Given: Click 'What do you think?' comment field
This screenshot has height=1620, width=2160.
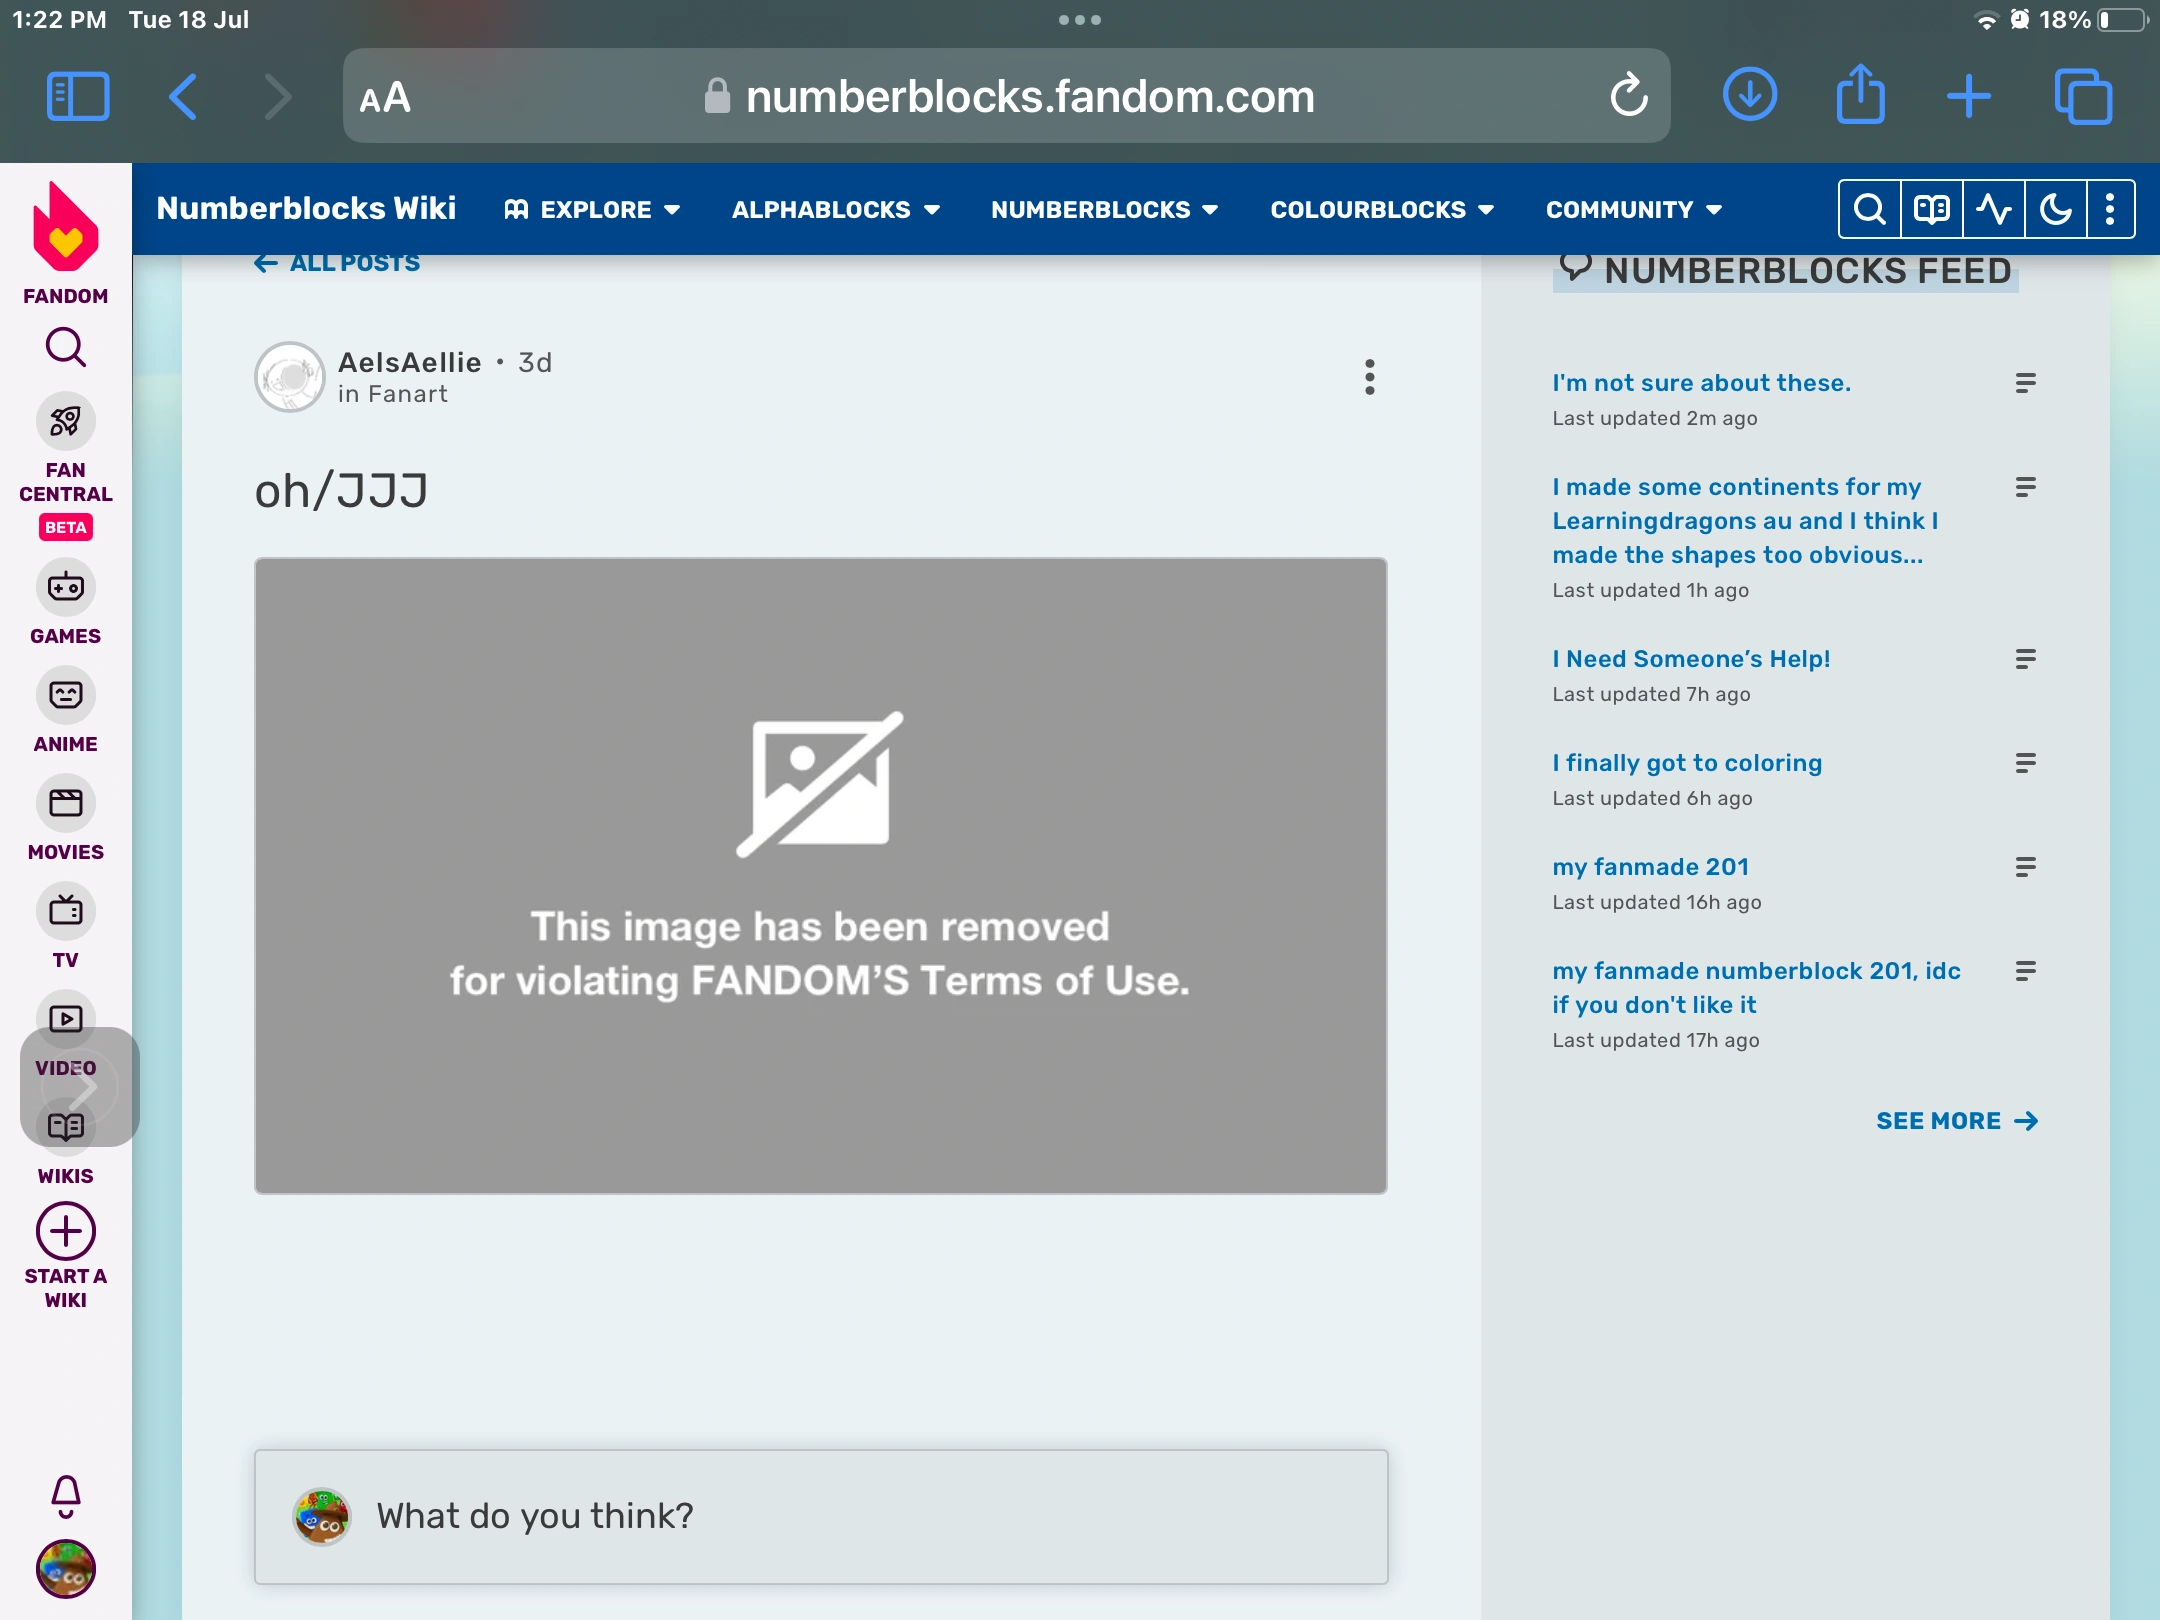Looking at the screenshot, I should coord(820,1516).
